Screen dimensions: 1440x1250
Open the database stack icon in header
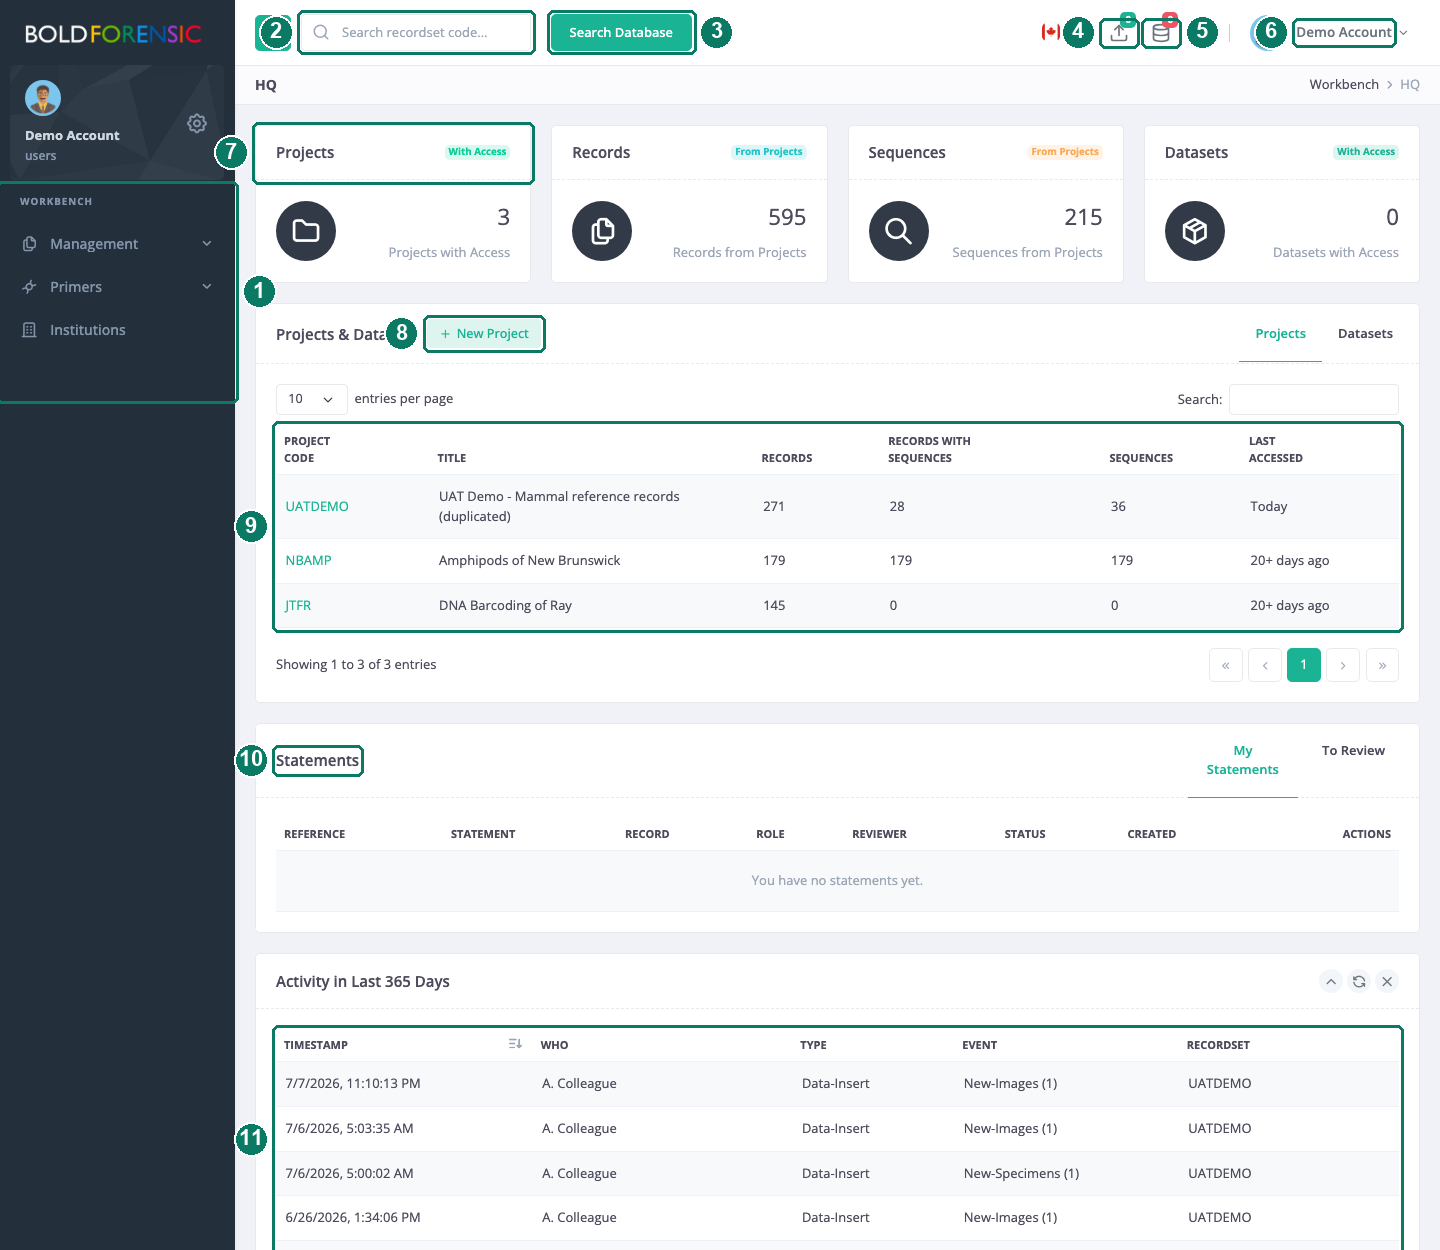coord(1161,33)
